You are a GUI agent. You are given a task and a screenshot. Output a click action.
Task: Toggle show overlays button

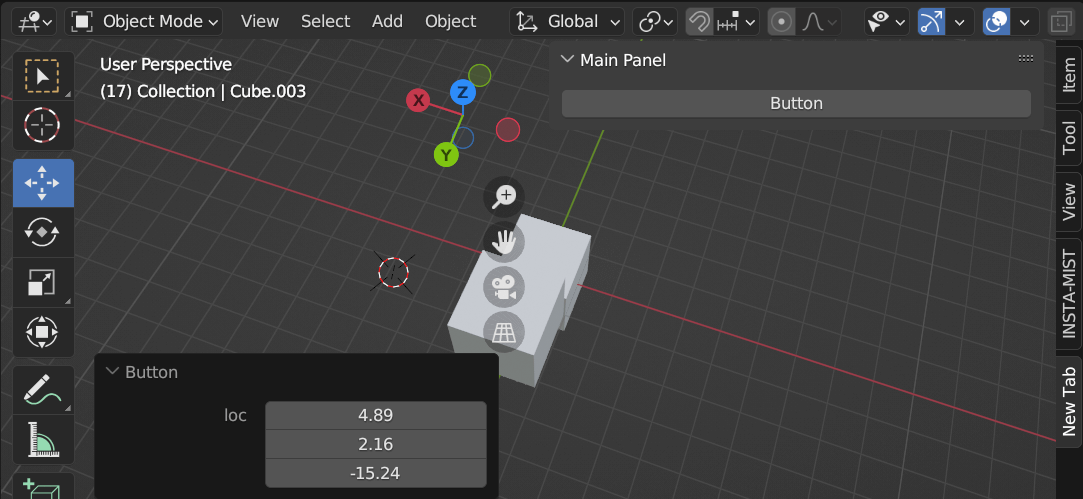coord(997,21)
